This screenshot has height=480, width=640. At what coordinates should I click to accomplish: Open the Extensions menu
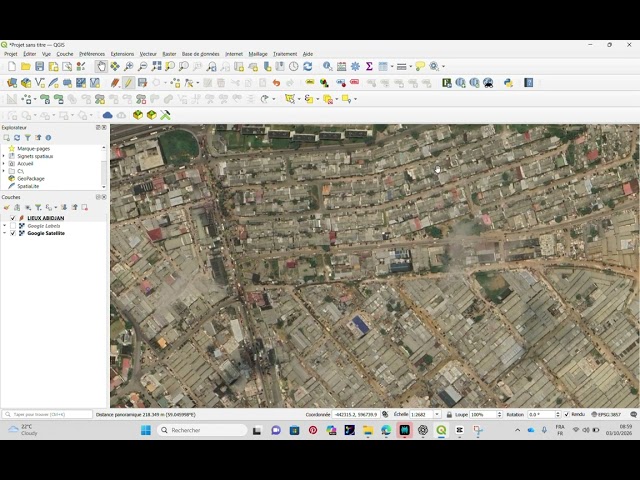(122, 54)
